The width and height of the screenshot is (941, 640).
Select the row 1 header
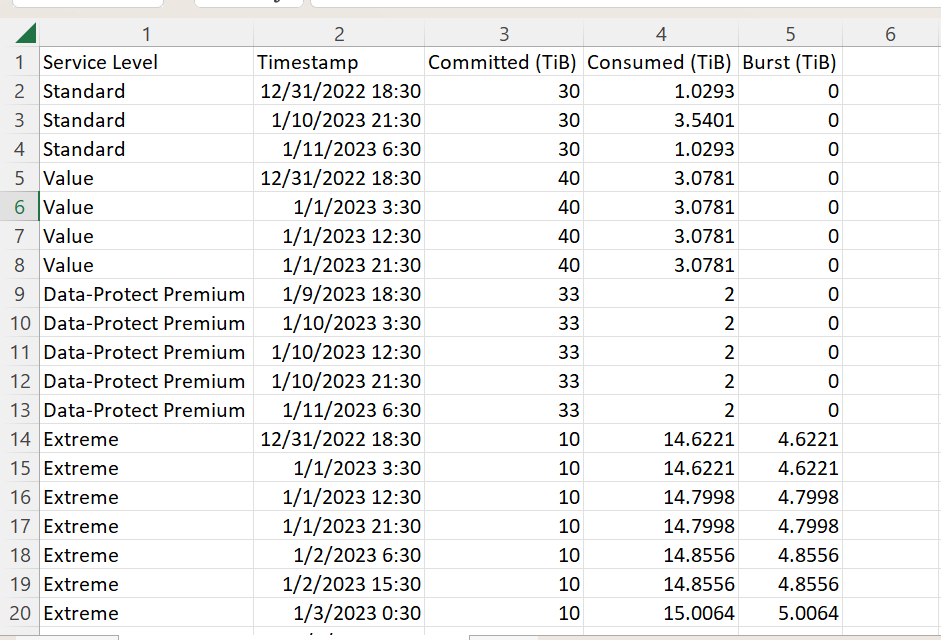pos(19,62)
